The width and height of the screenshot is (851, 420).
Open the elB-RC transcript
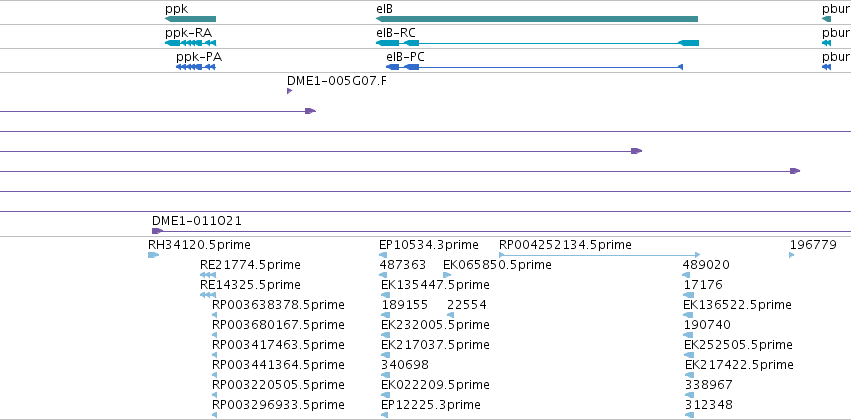coord(537,43)
